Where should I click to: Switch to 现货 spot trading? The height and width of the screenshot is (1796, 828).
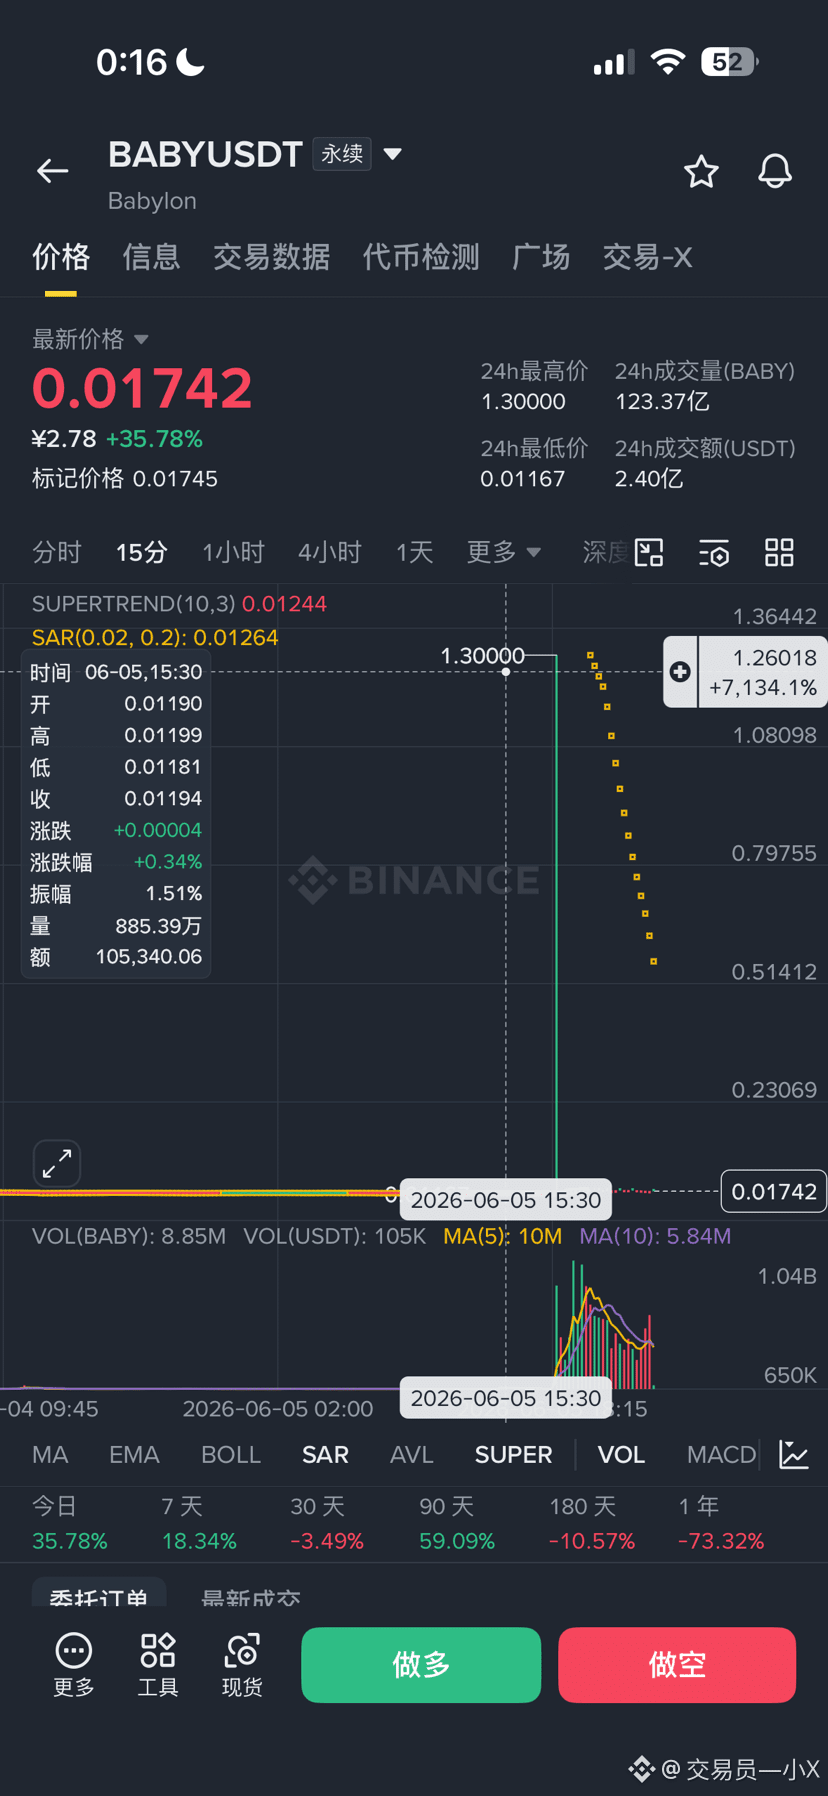242,1665
